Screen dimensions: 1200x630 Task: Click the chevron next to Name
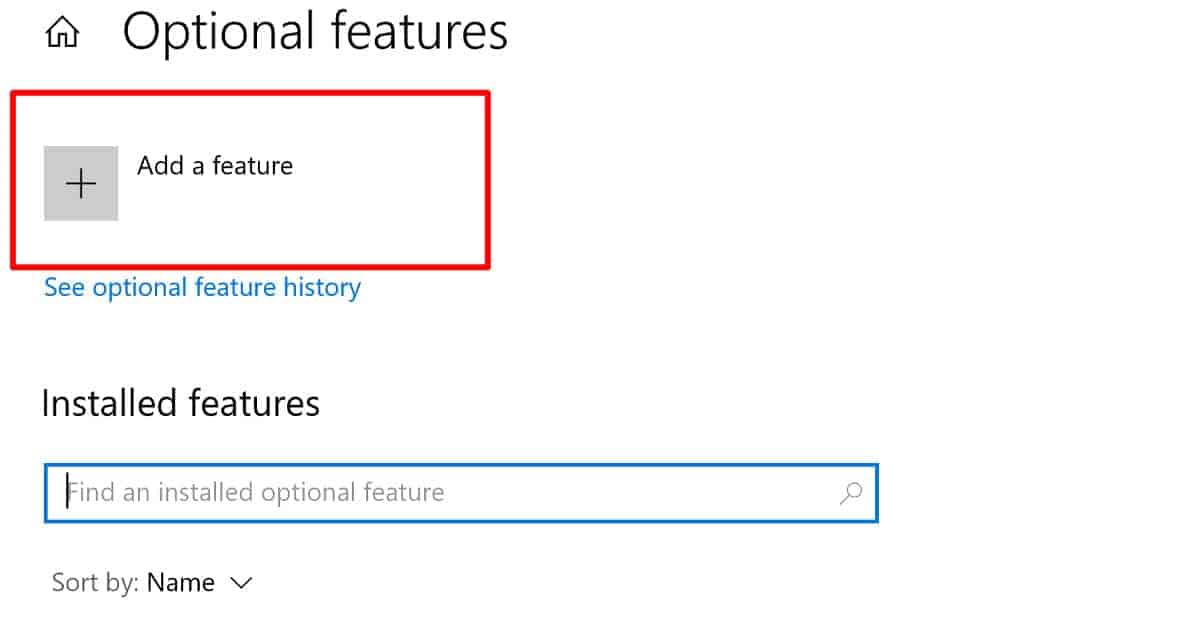pos(241,583)
